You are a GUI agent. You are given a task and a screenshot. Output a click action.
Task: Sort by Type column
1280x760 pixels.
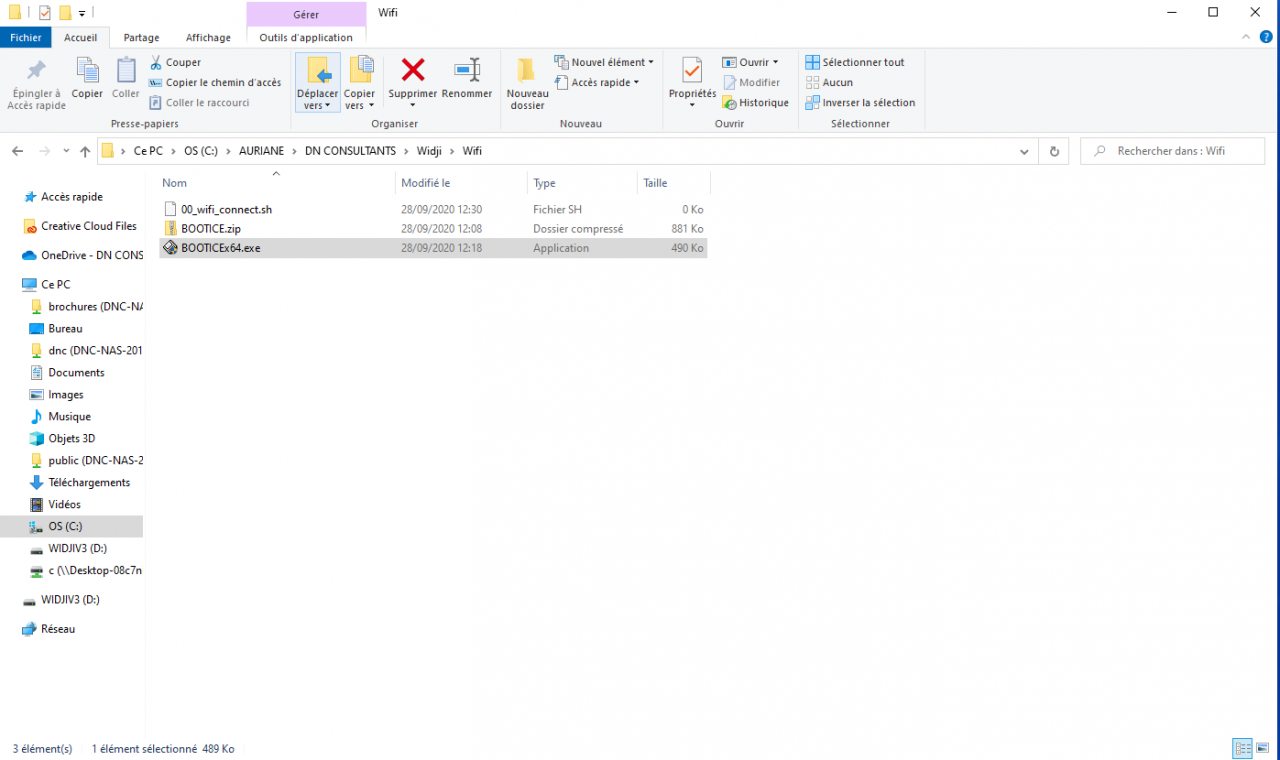tap(582, 183)
